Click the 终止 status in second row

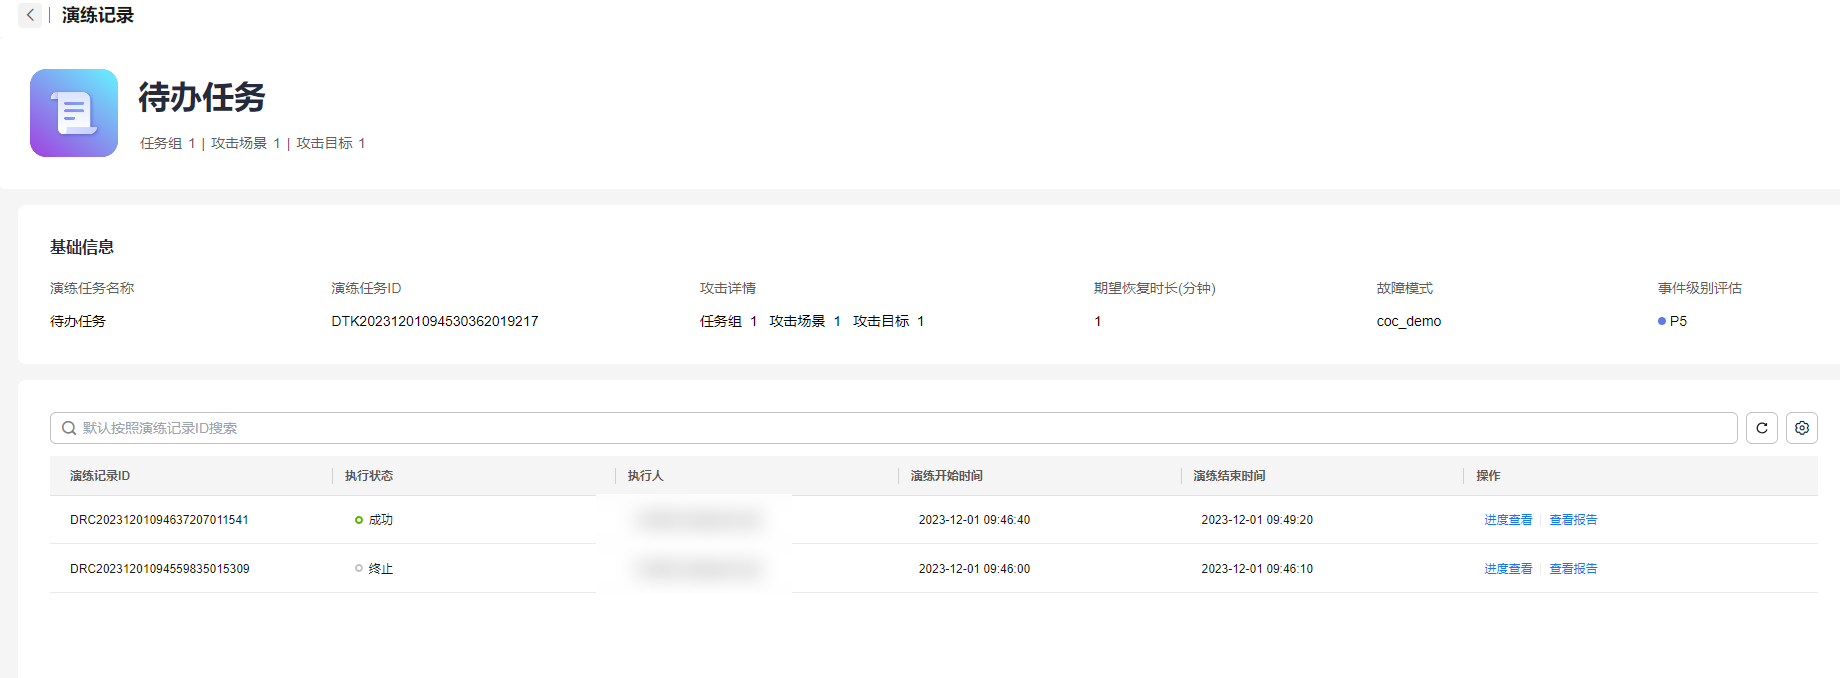pyautogui.click(x=374, y=569)
